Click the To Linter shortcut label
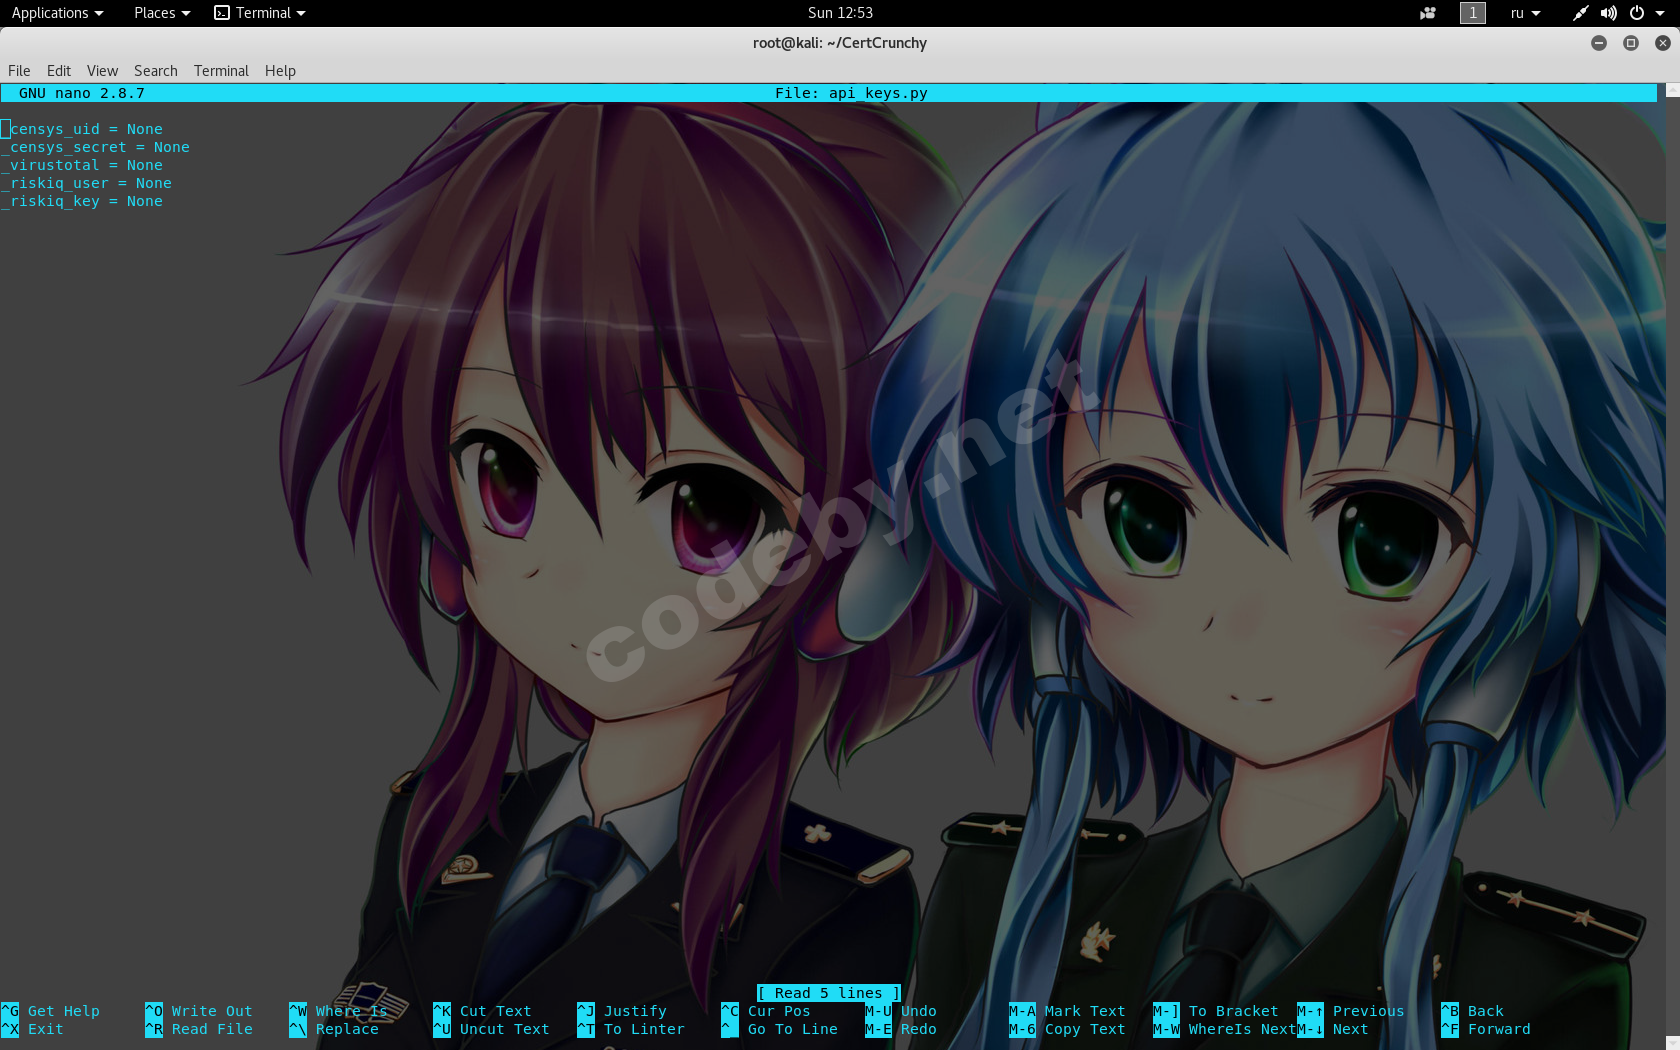This screenshot has height=1050, width=1680. tap(644, 1029)
